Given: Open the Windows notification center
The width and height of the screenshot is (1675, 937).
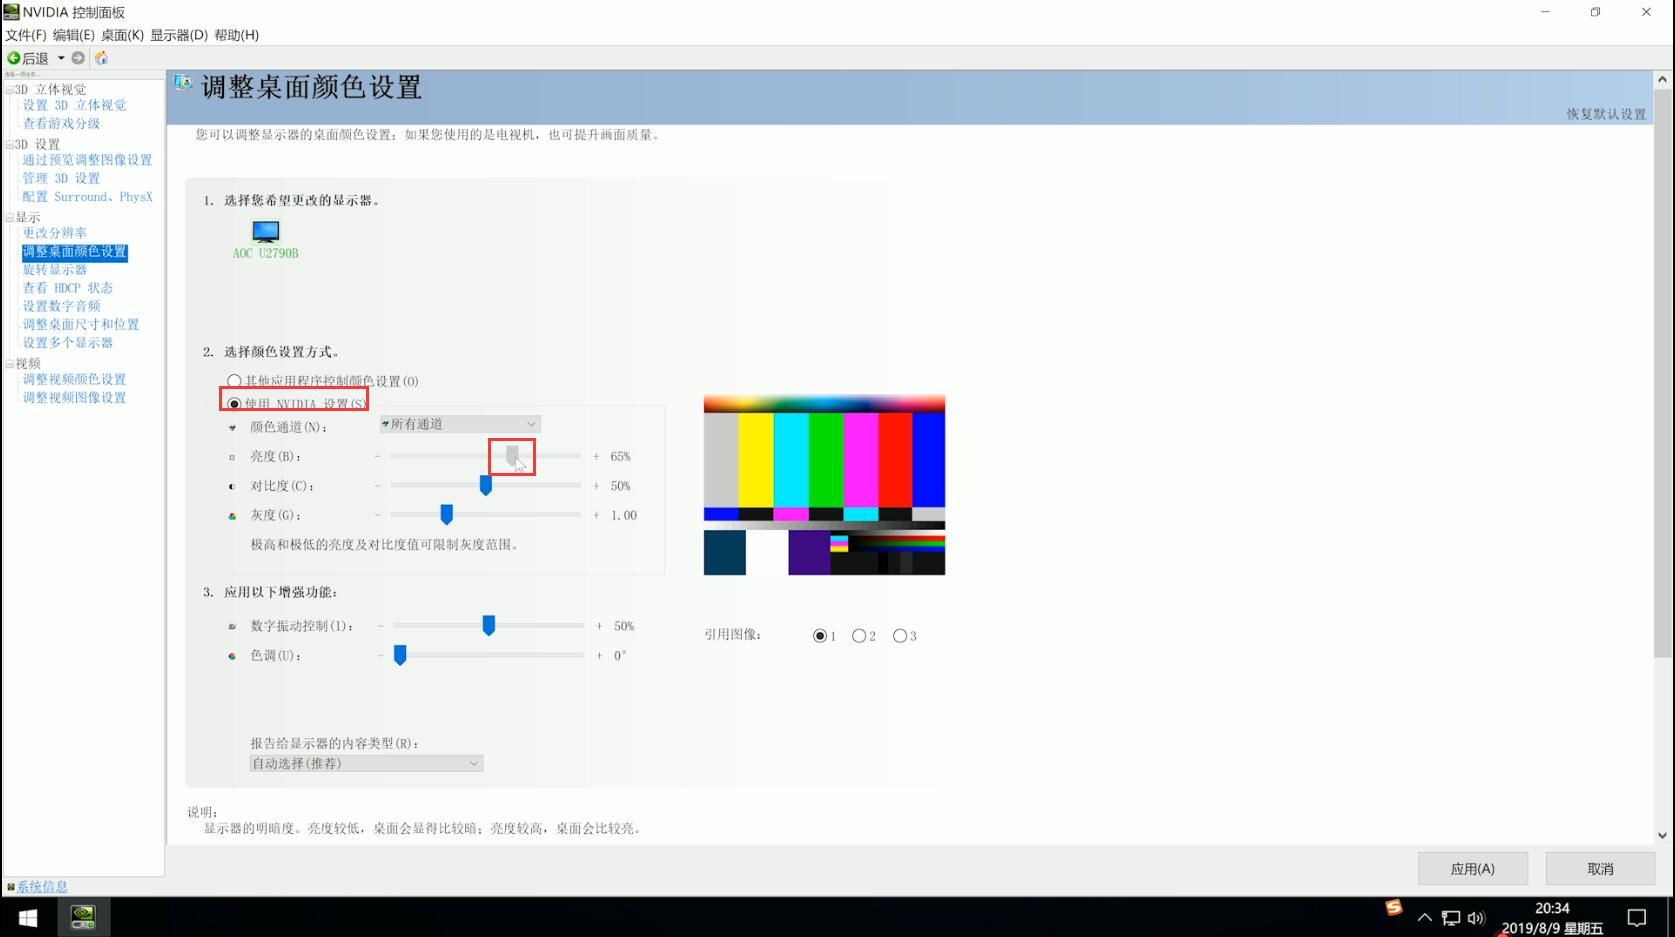Looking at the screenshot, I should pos(1637,917).
